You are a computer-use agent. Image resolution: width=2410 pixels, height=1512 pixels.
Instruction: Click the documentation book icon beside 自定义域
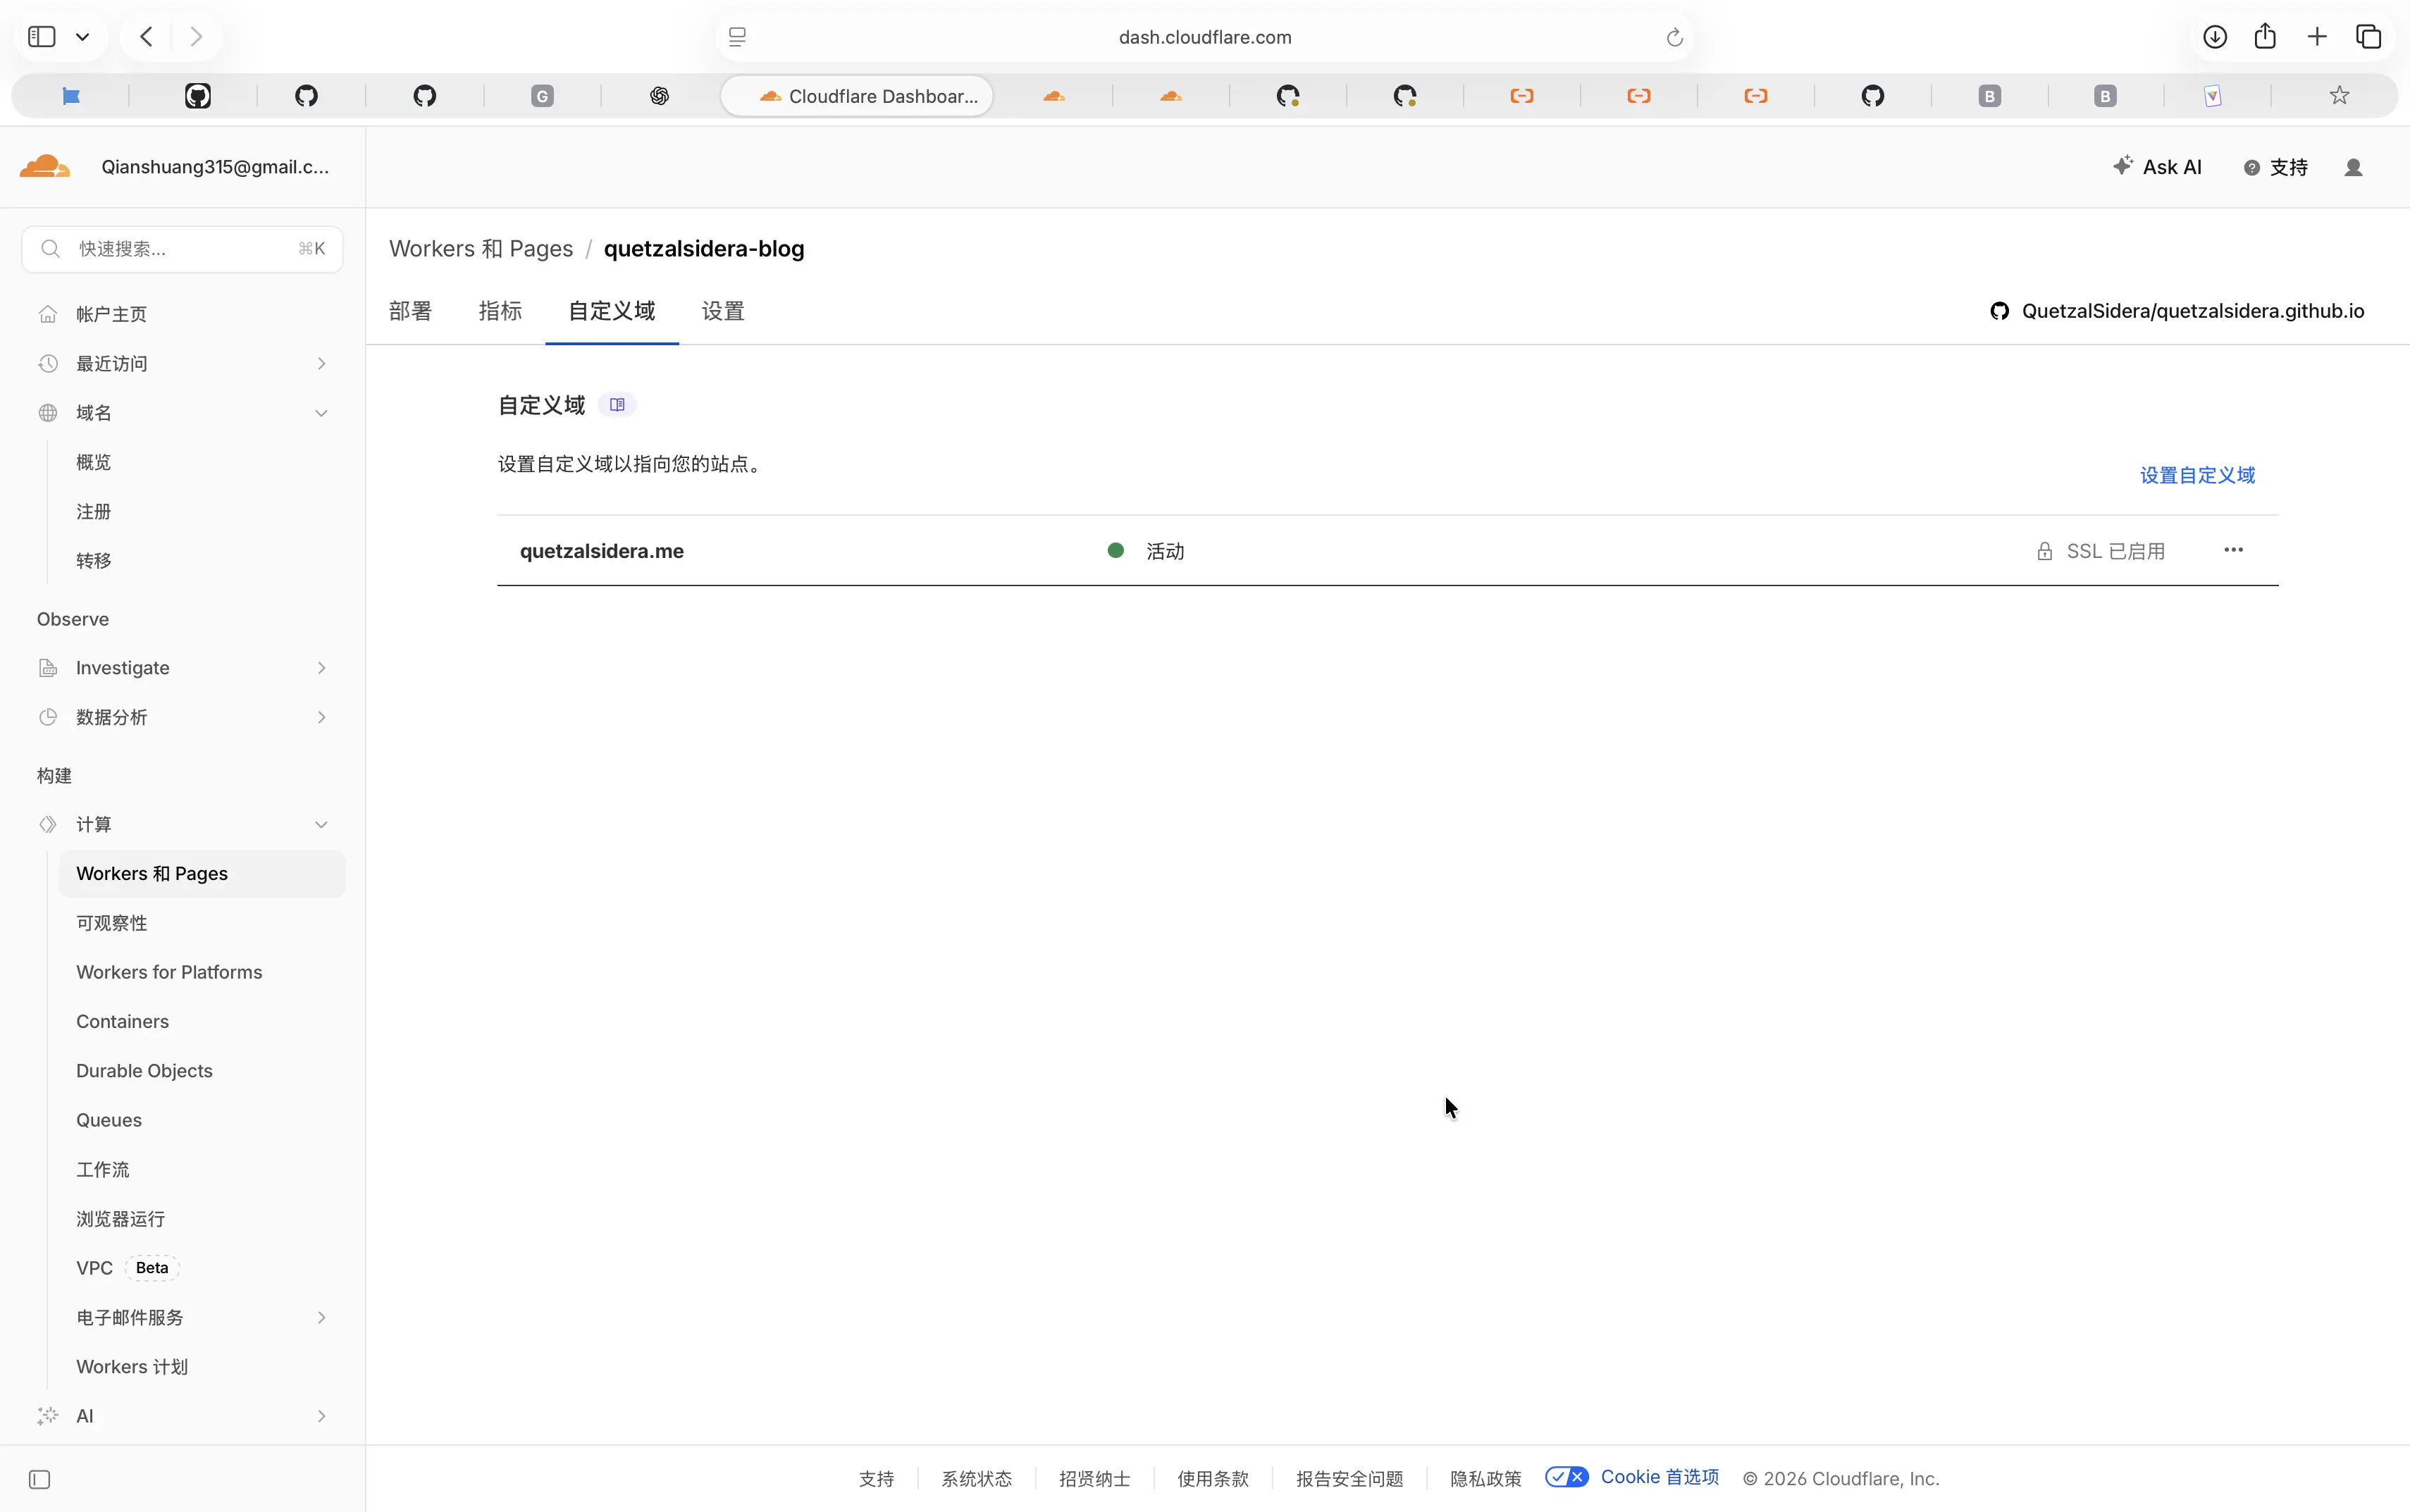(617, 405)
